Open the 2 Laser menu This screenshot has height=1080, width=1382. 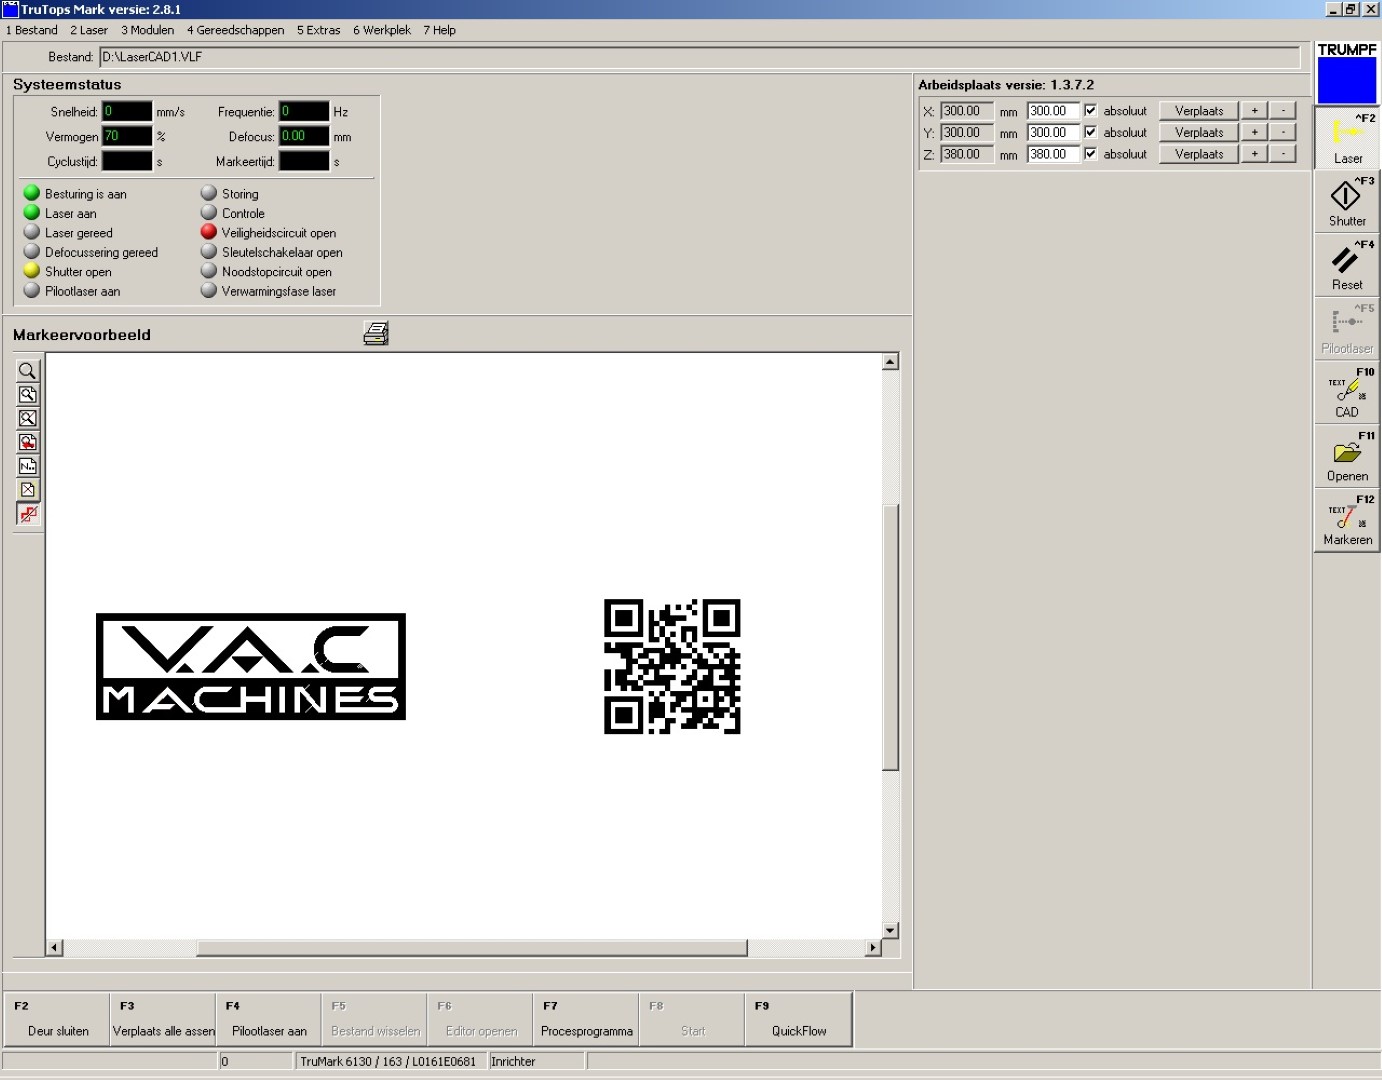89,30
